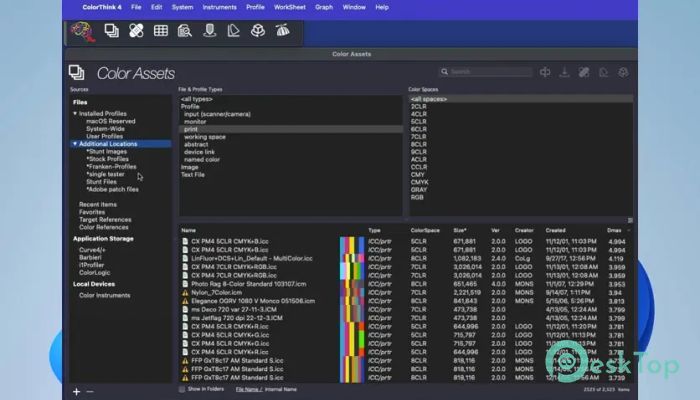Sort the list by Created column
Screen dimensions: 700x400
tap(555, 230)
